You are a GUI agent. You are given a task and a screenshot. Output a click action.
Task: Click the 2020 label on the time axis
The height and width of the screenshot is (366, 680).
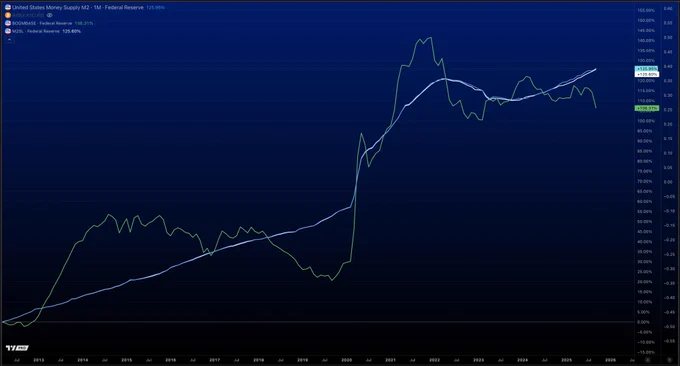347,360
